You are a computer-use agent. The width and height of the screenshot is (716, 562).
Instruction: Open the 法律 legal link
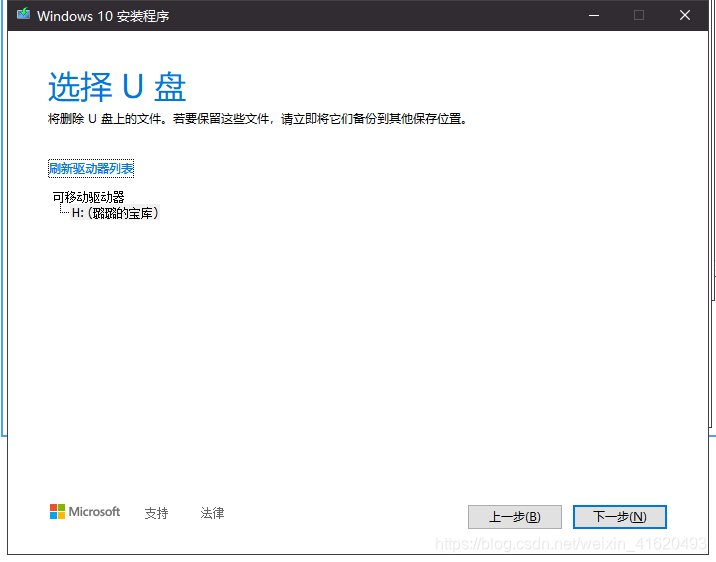pyautogui.click(x=212, y=513)
